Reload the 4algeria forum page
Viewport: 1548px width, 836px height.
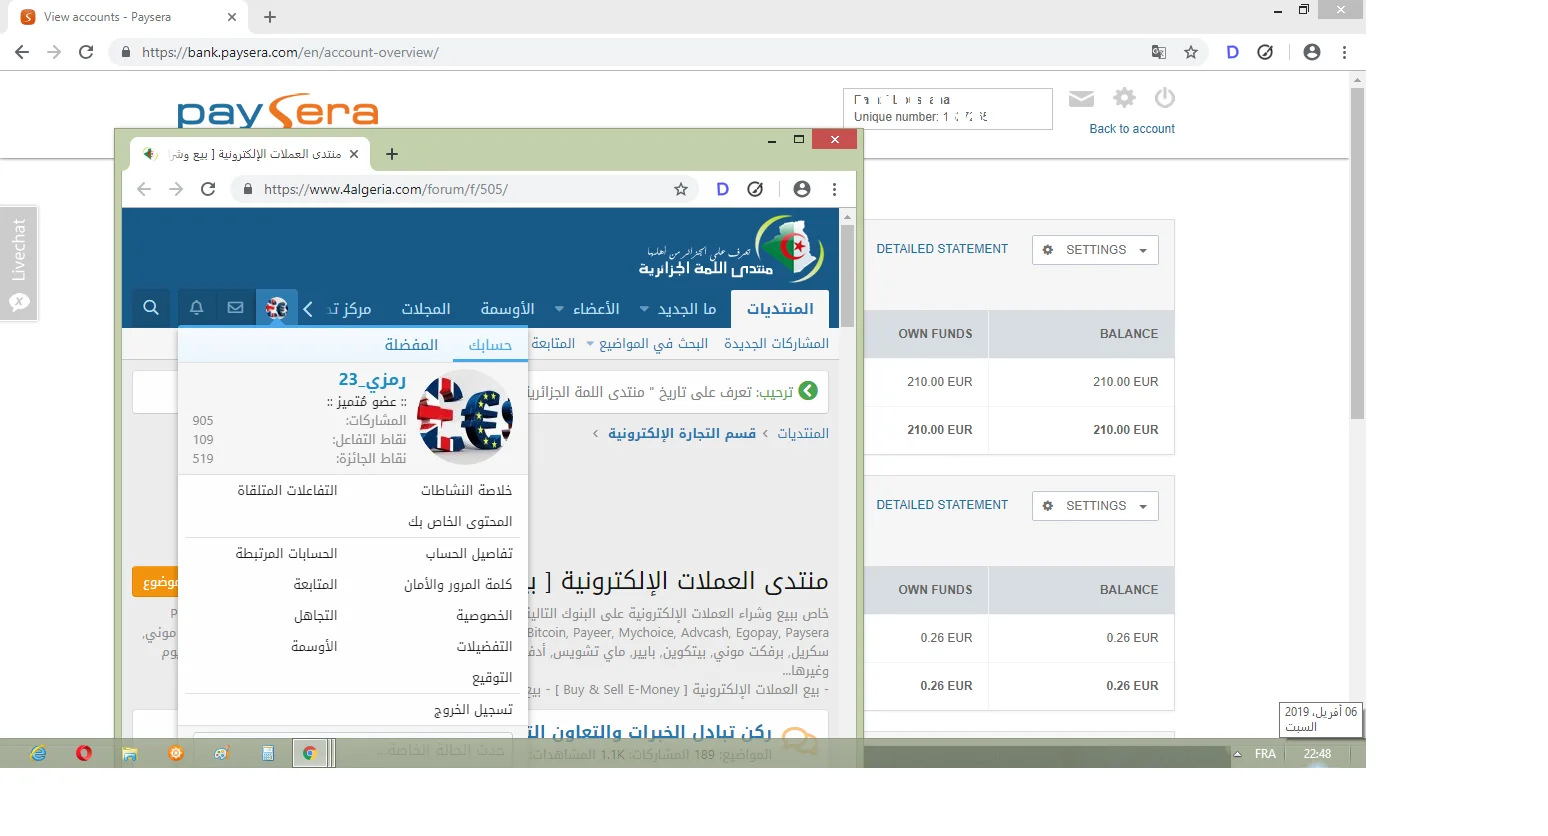coord(208,189)
